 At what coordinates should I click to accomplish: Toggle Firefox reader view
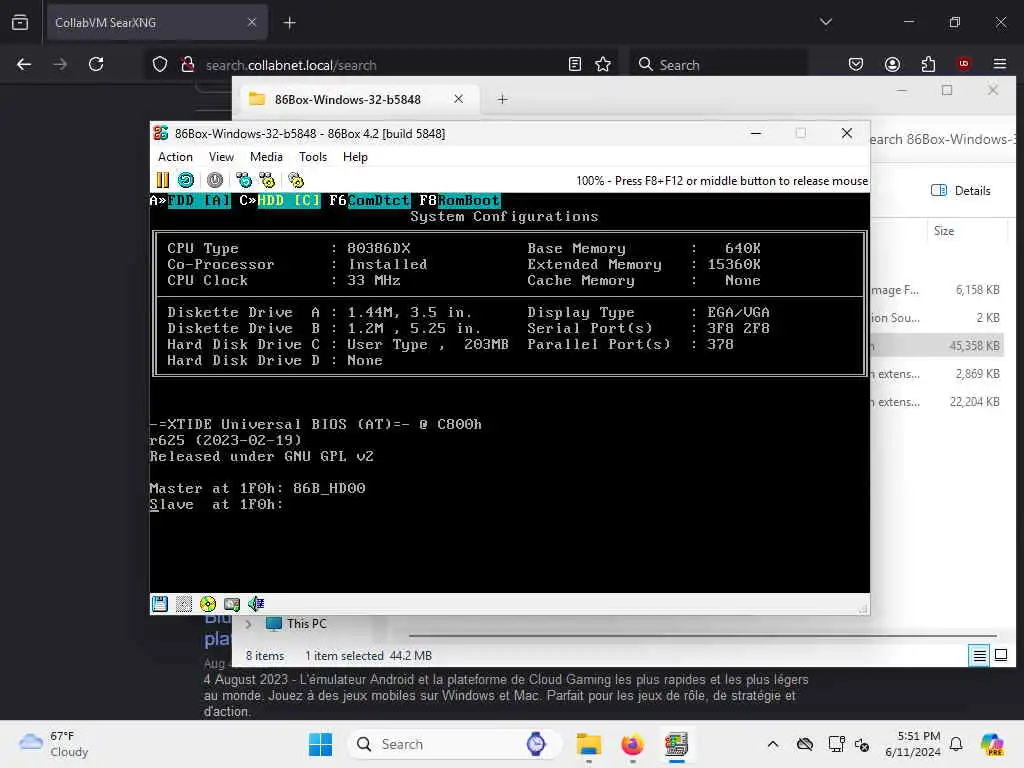[x=575, y=64]
